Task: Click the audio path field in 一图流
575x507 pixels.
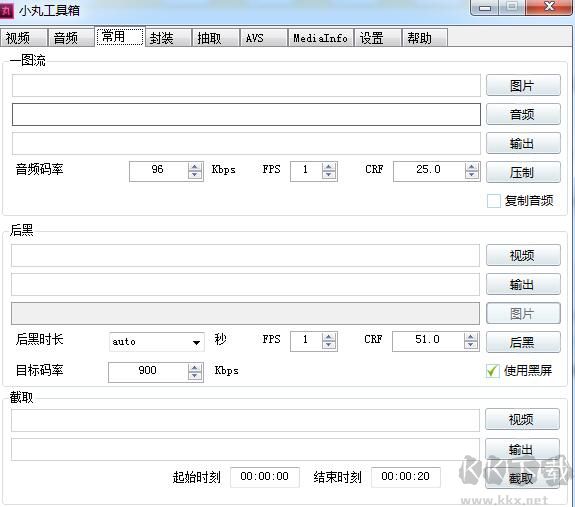Action: [x=246, y=114]
